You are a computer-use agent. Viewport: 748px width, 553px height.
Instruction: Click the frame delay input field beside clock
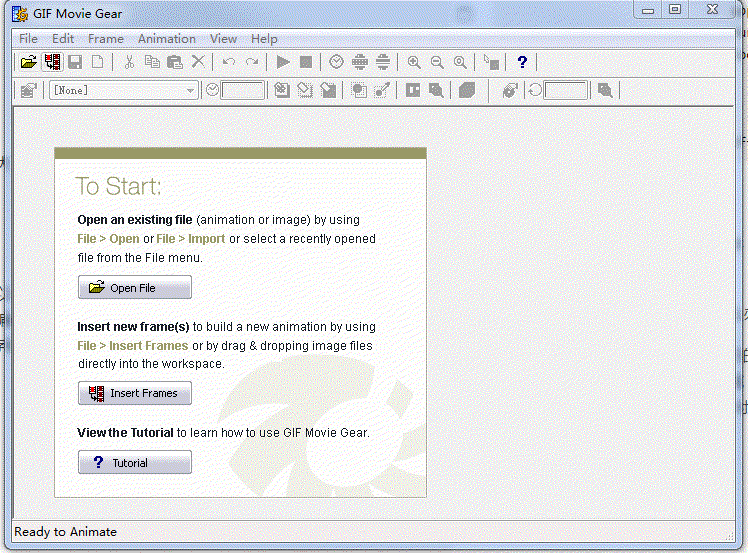pyautogui.click(x=242, y=90)
